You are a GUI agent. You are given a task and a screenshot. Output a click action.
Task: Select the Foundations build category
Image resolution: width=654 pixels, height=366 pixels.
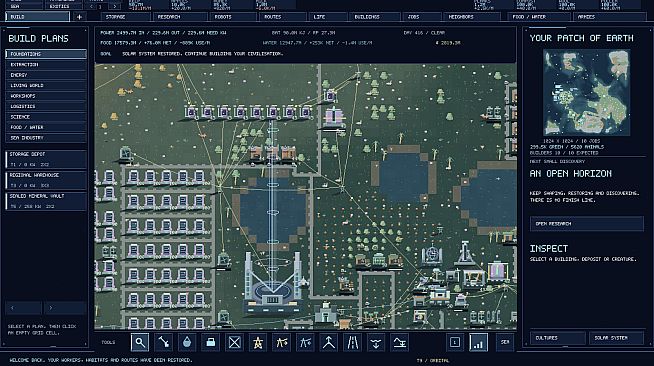[46, 54]
